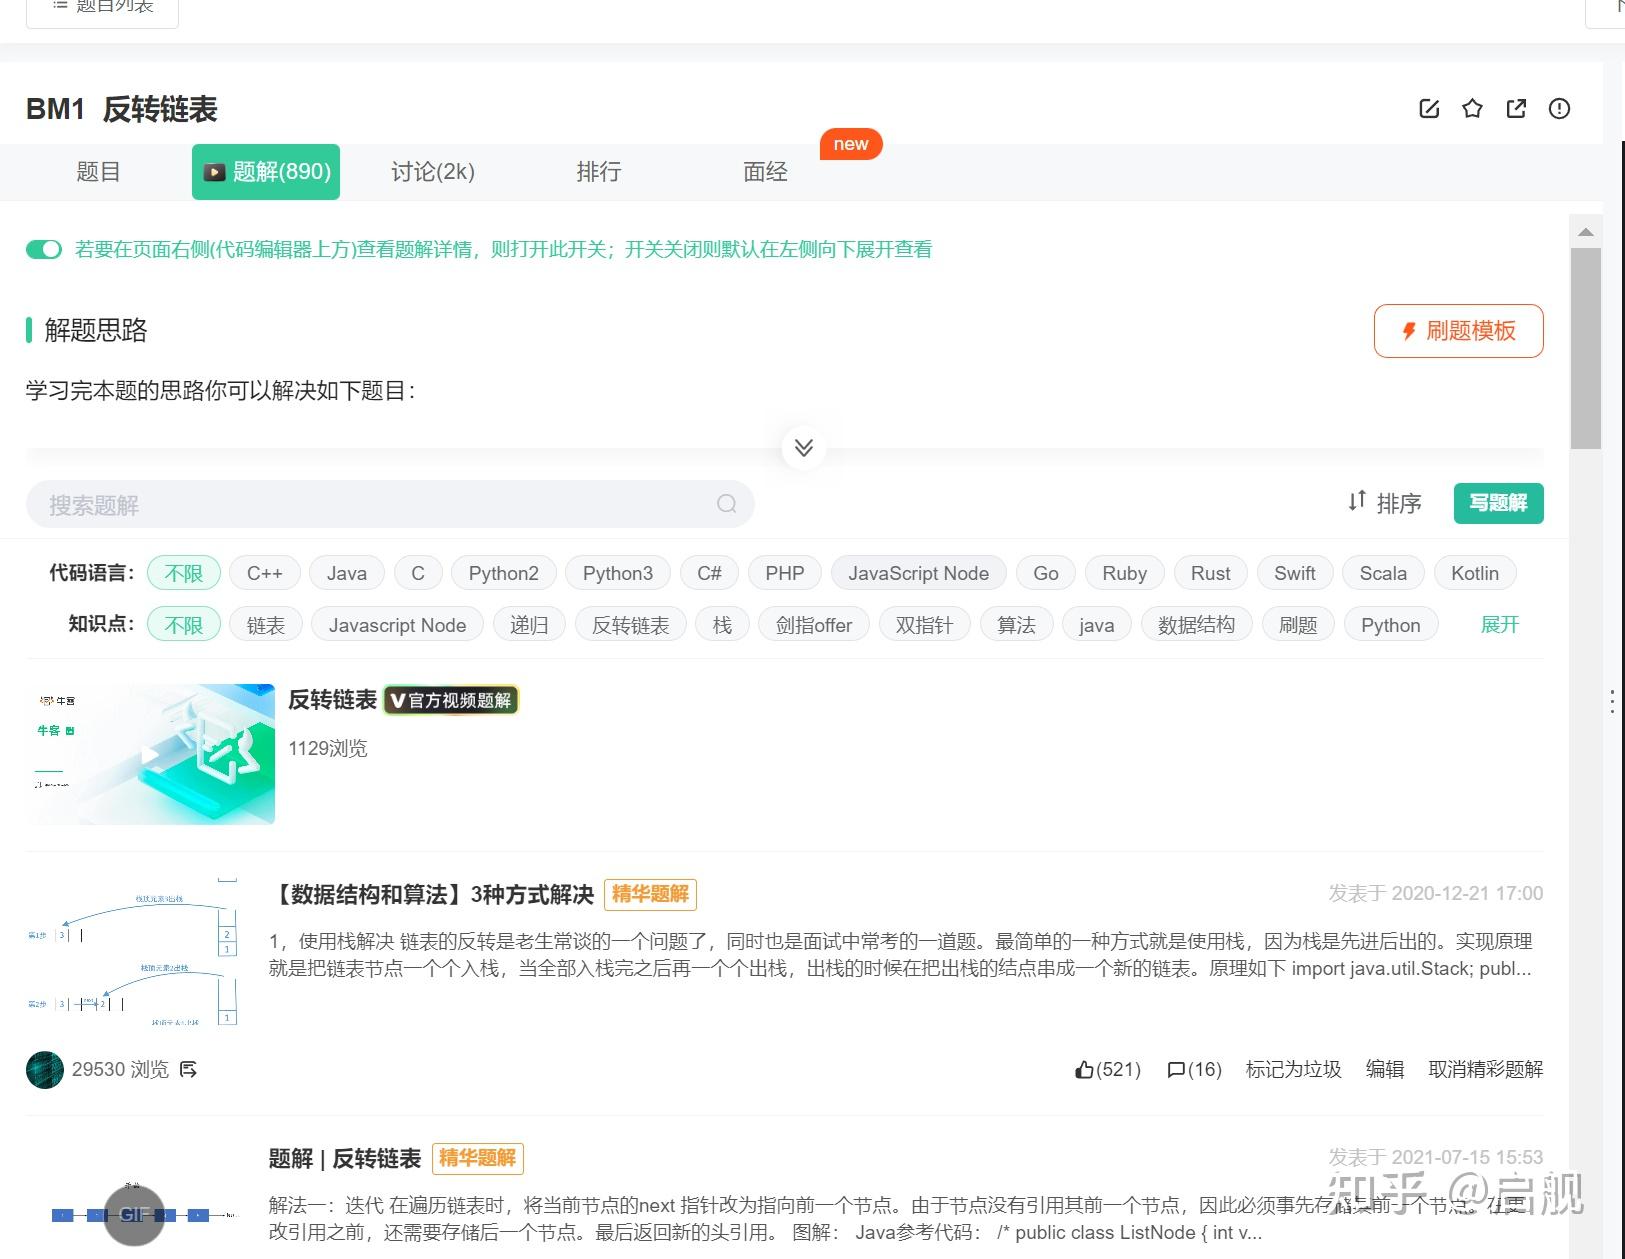Click 展开 to expand knowledge point tags
The image size is (1625, 1259).
tap(1499, 624)
